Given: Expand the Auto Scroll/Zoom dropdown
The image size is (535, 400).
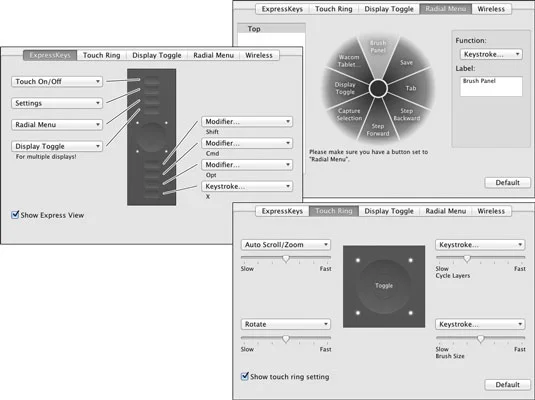Looking at the screenshot, I should (286, 245).
